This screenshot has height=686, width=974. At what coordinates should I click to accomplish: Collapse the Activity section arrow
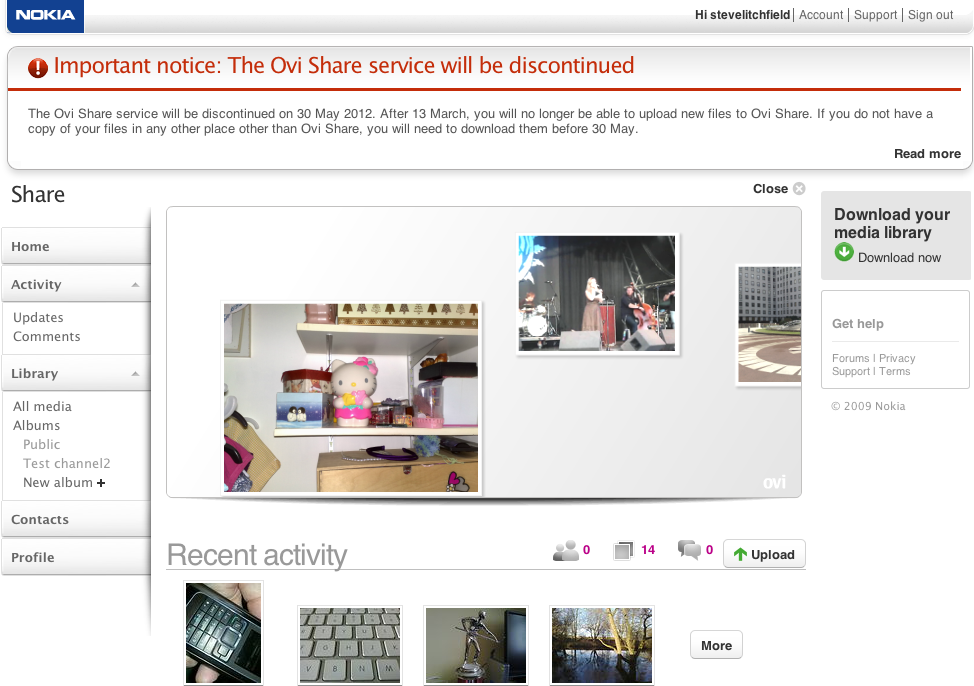[135, 285]
